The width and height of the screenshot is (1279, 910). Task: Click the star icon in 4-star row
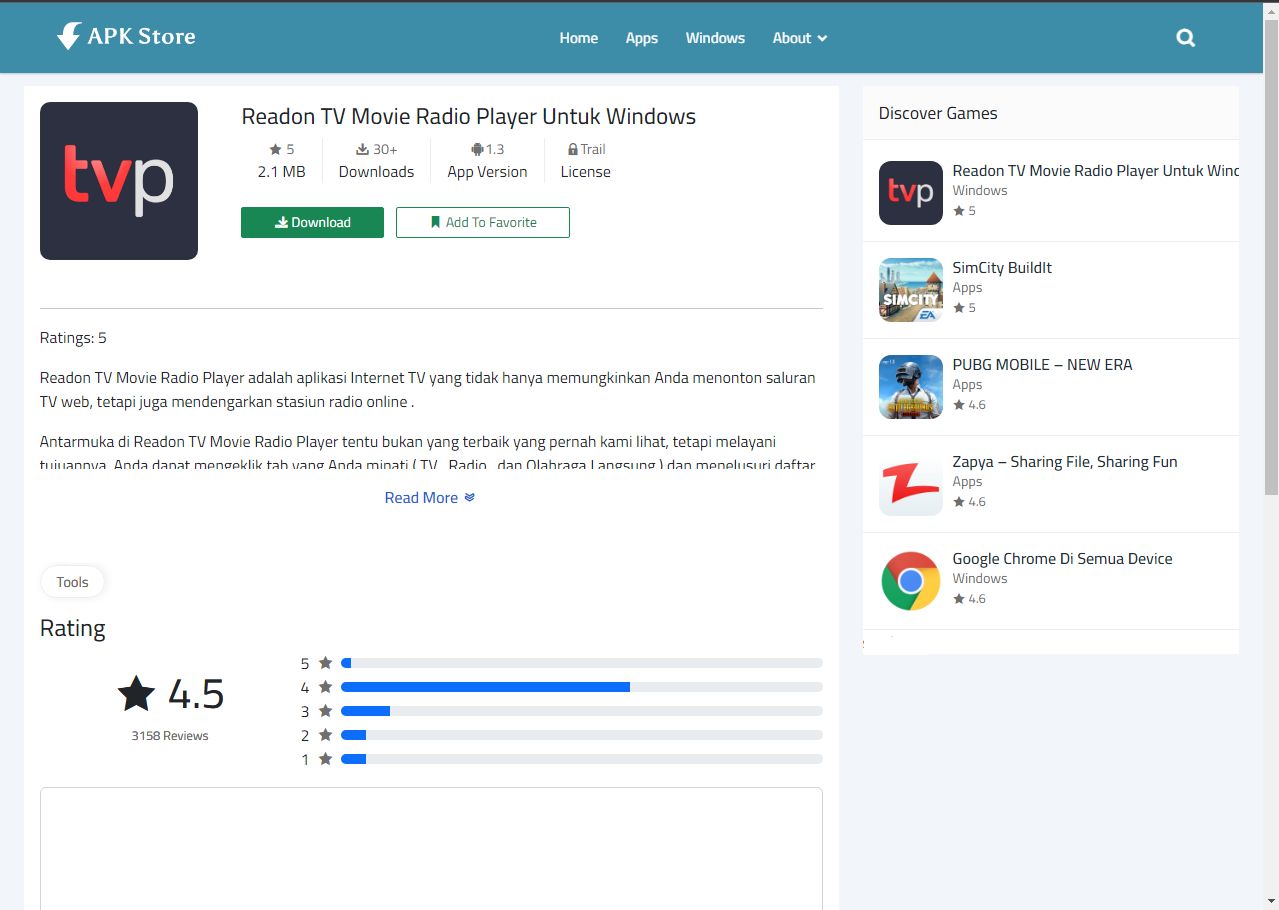pos(325,687)
